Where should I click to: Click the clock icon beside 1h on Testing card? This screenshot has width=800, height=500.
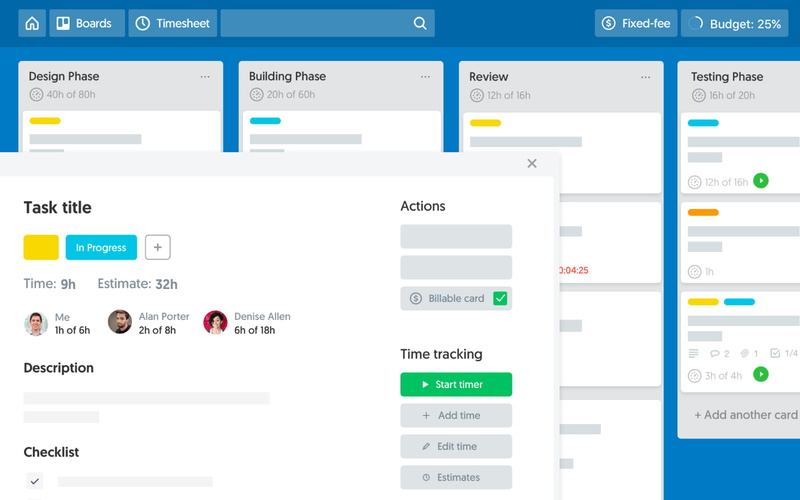[694, 272]
